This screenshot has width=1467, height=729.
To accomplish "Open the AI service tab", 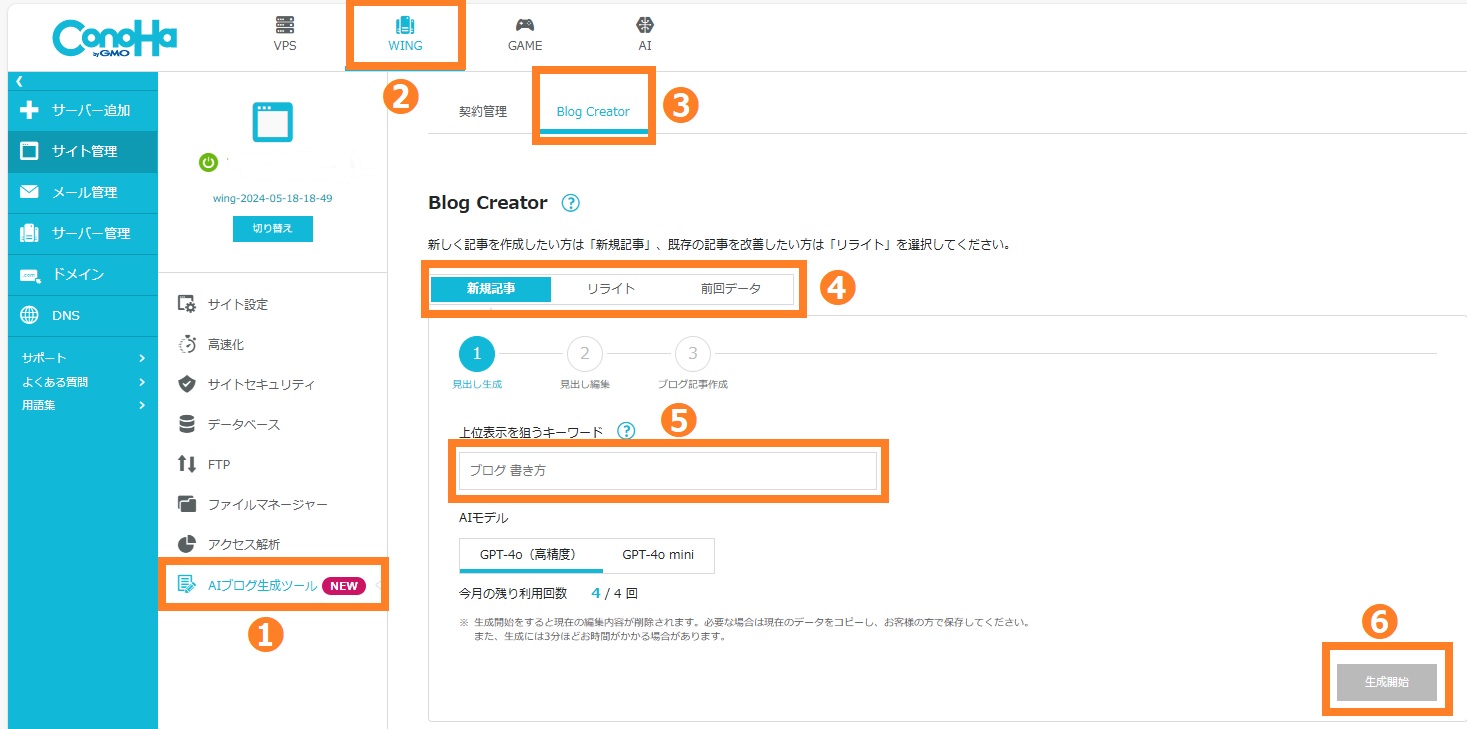I will [645, 34].
